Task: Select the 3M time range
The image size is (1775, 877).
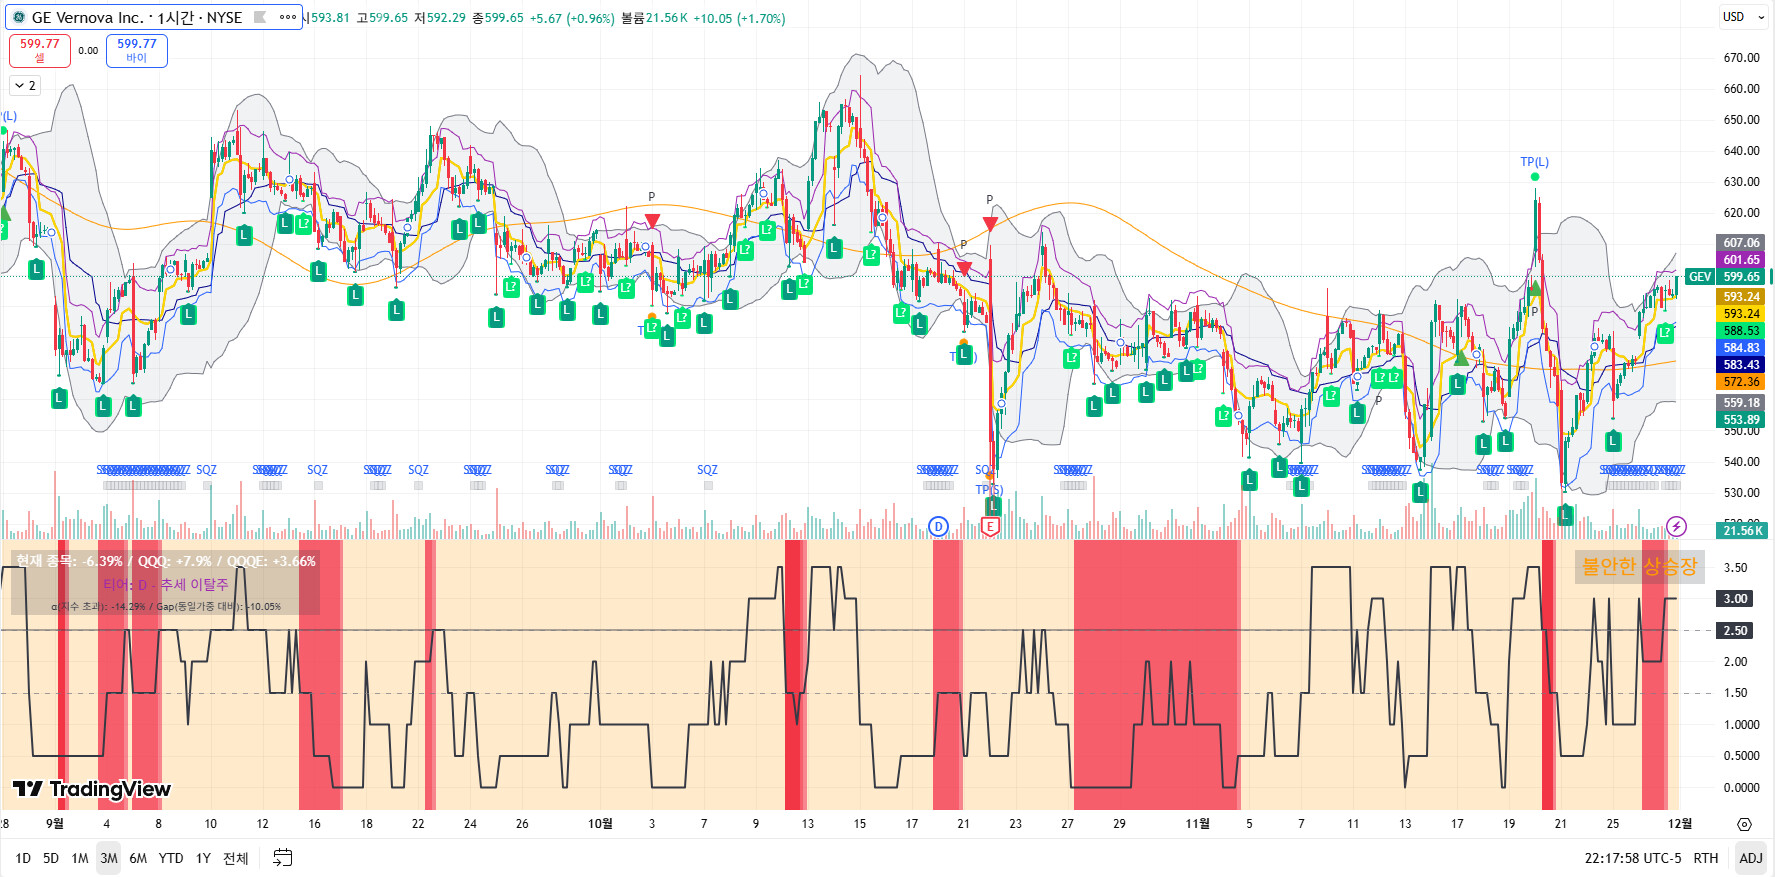Action: [x=109, y=858]
